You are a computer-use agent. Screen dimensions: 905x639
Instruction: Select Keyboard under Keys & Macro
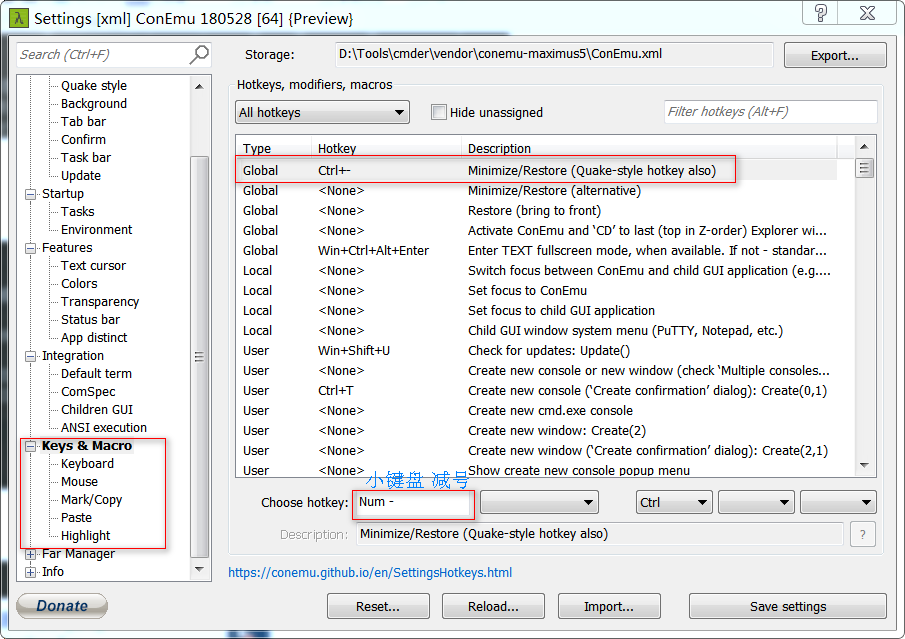[x=87, y=464]
